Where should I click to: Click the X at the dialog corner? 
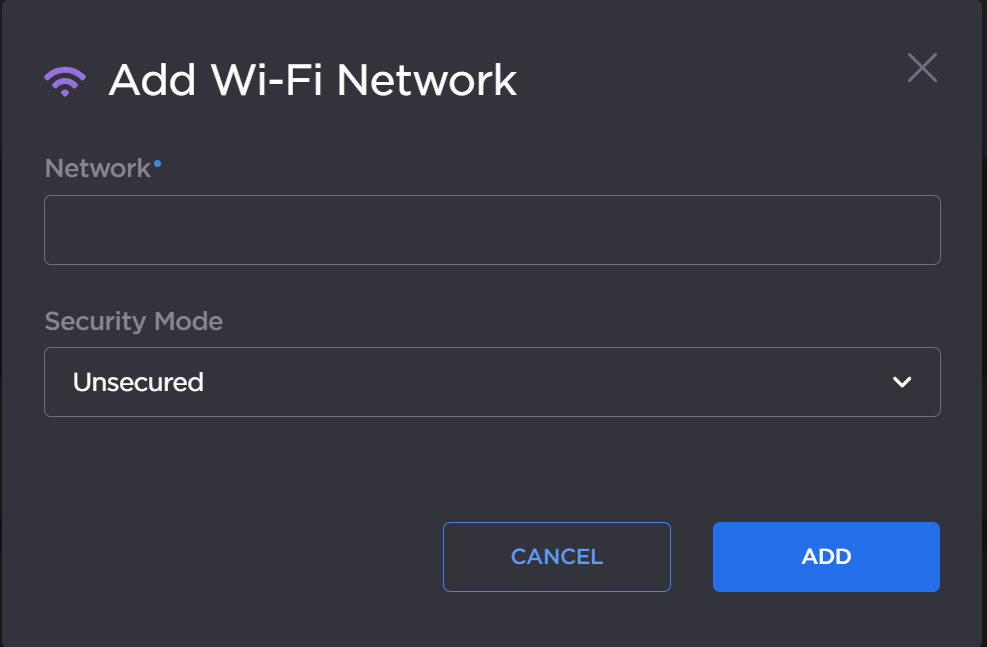[921, 68]
